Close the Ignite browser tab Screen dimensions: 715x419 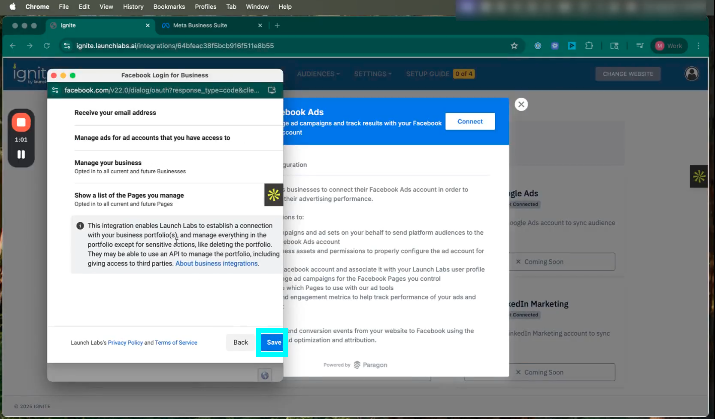pyautogui.click(x=147, y=26)
